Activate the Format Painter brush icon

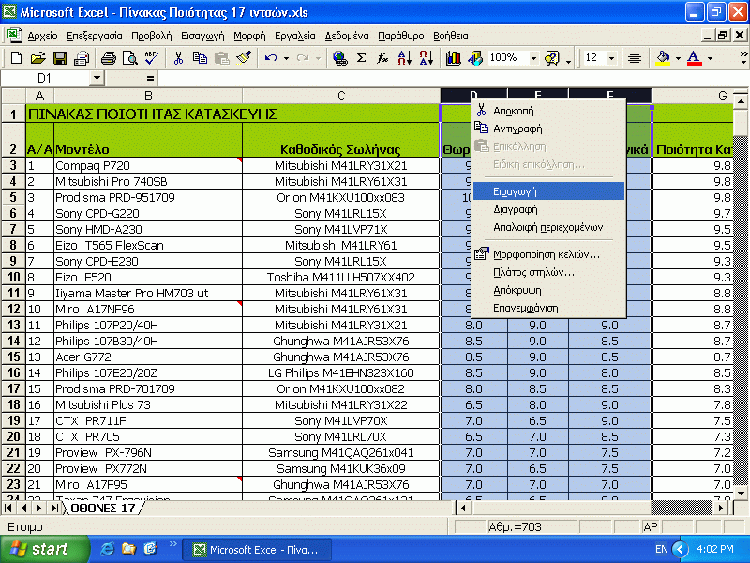243,58
